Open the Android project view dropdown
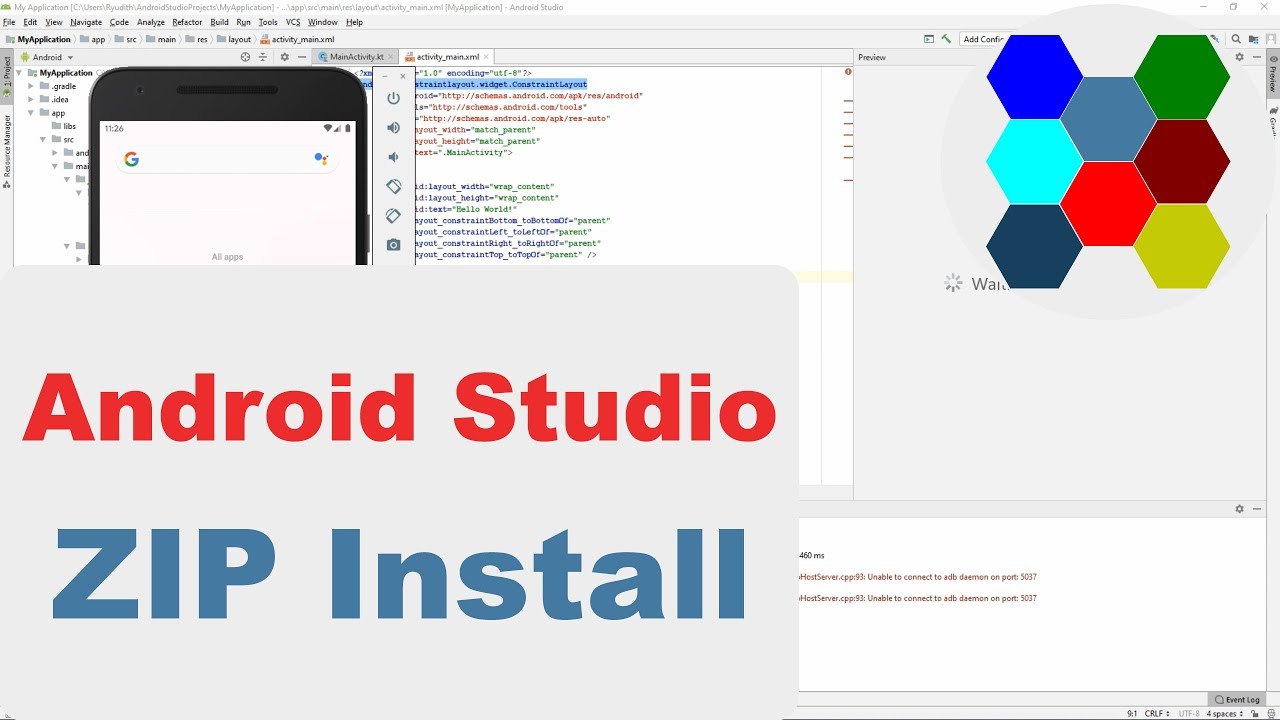 [47, 57]
